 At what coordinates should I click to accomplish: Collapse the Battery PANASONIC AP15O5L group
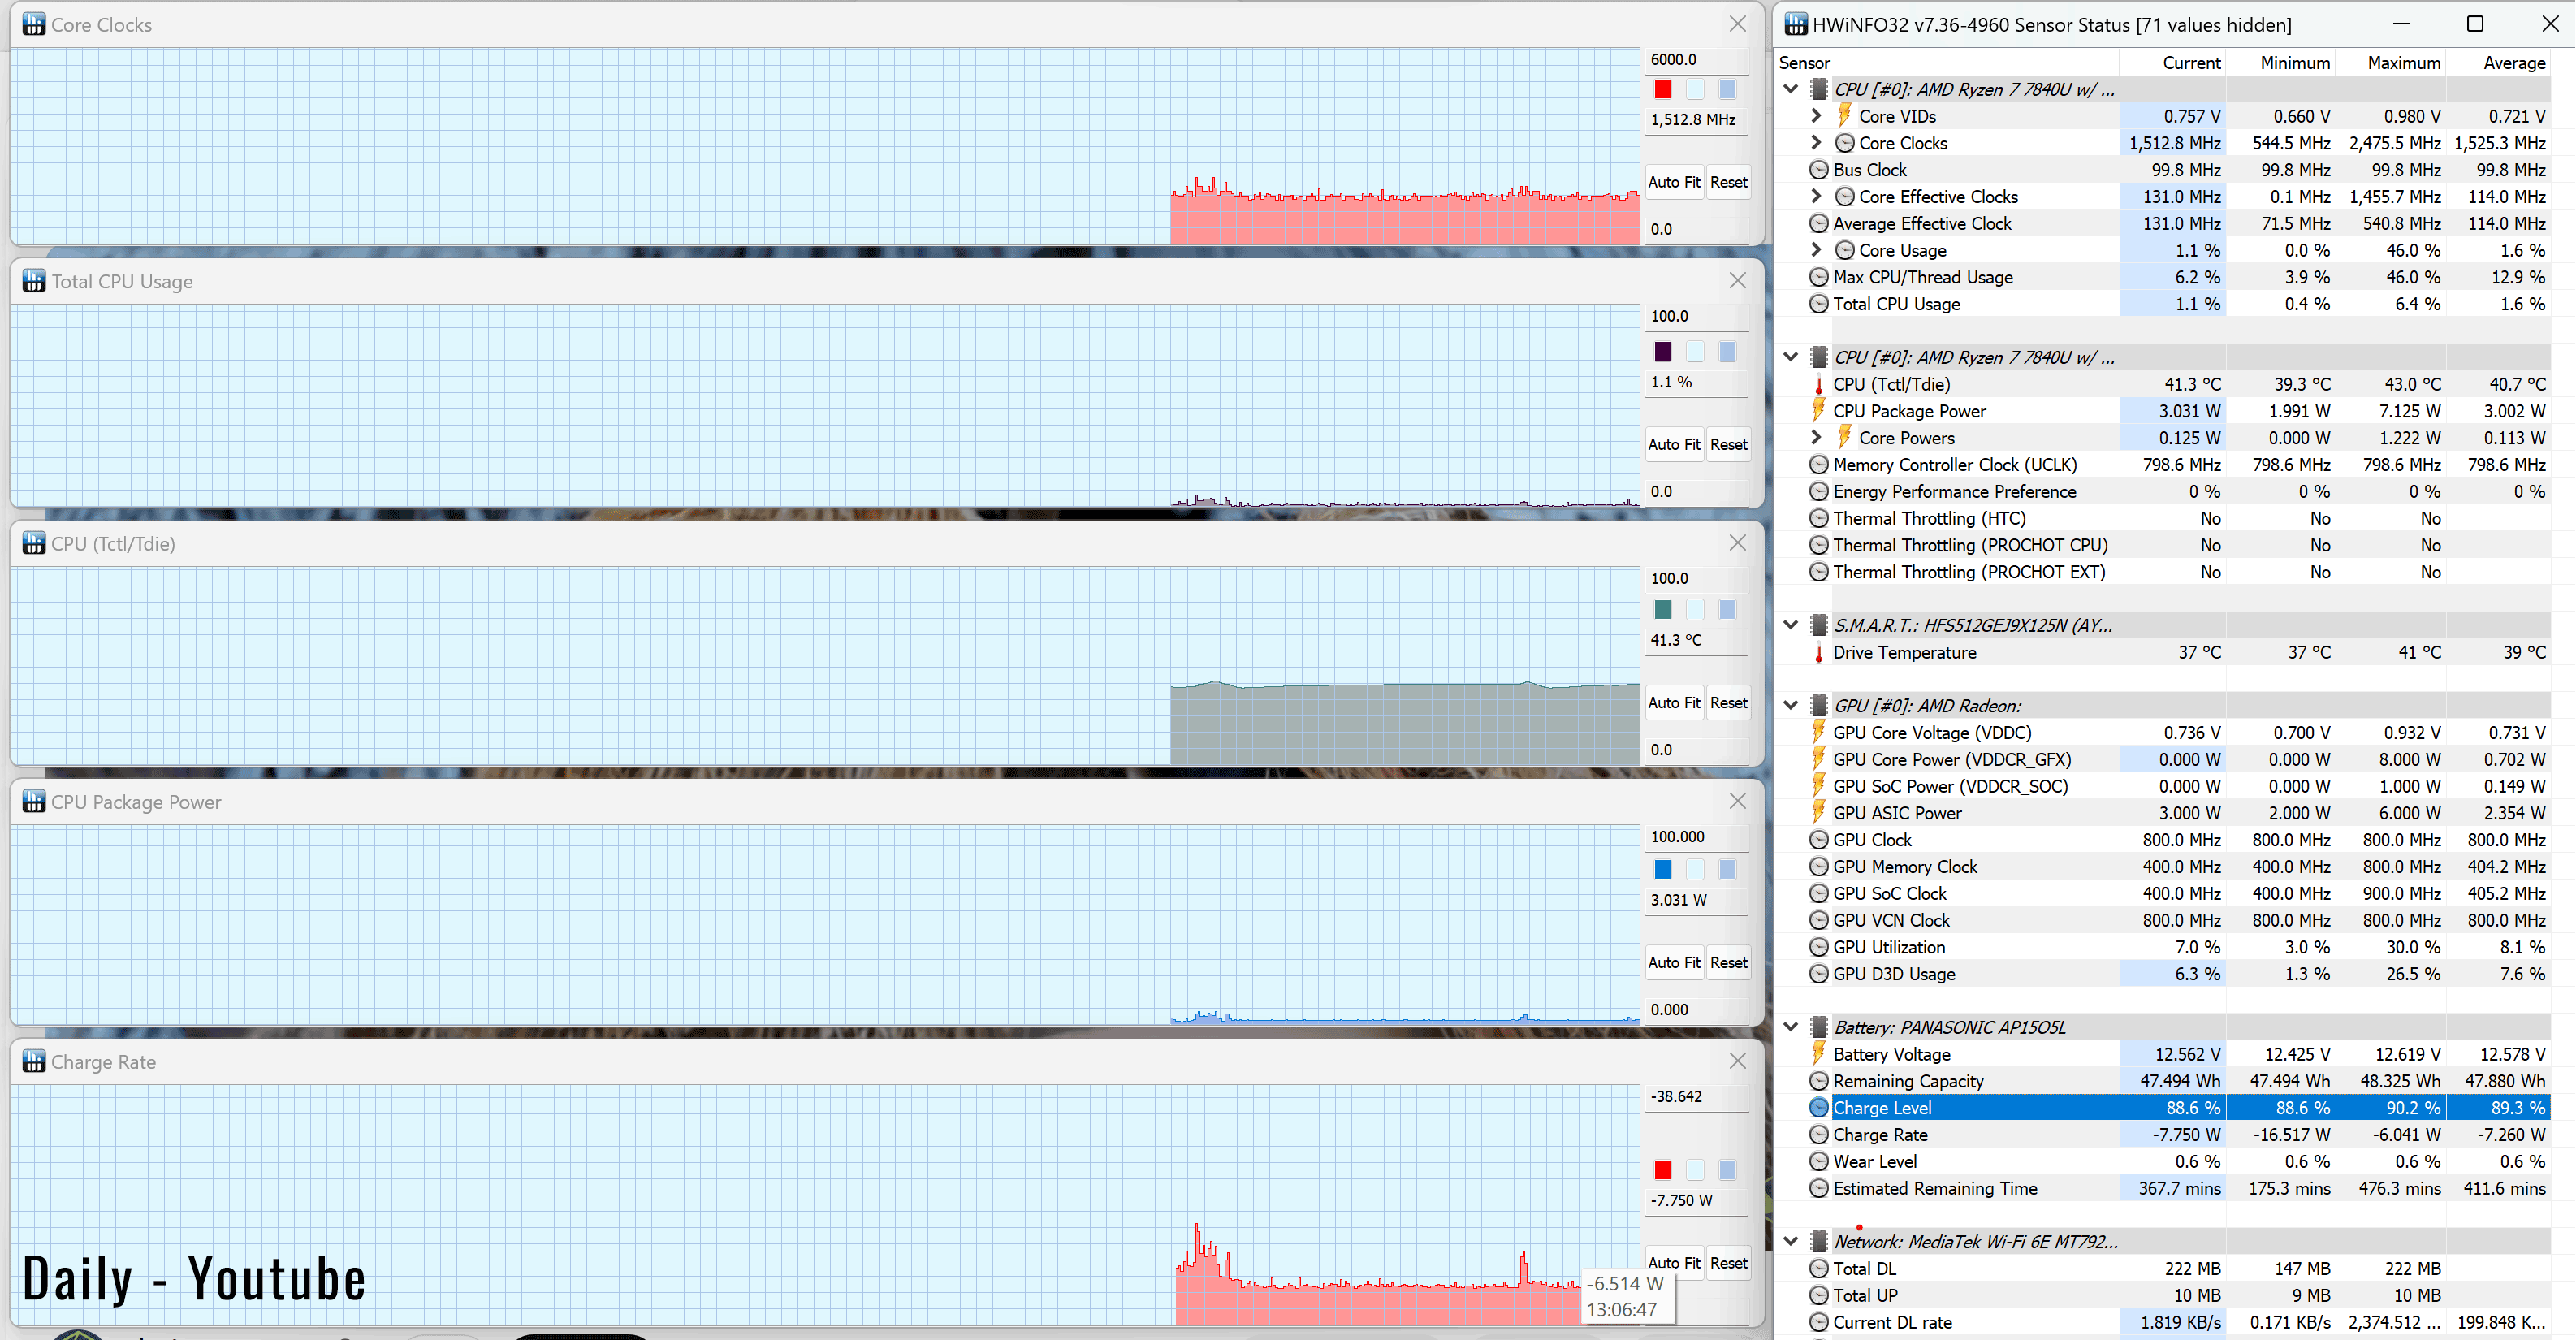(1791, 1027)
